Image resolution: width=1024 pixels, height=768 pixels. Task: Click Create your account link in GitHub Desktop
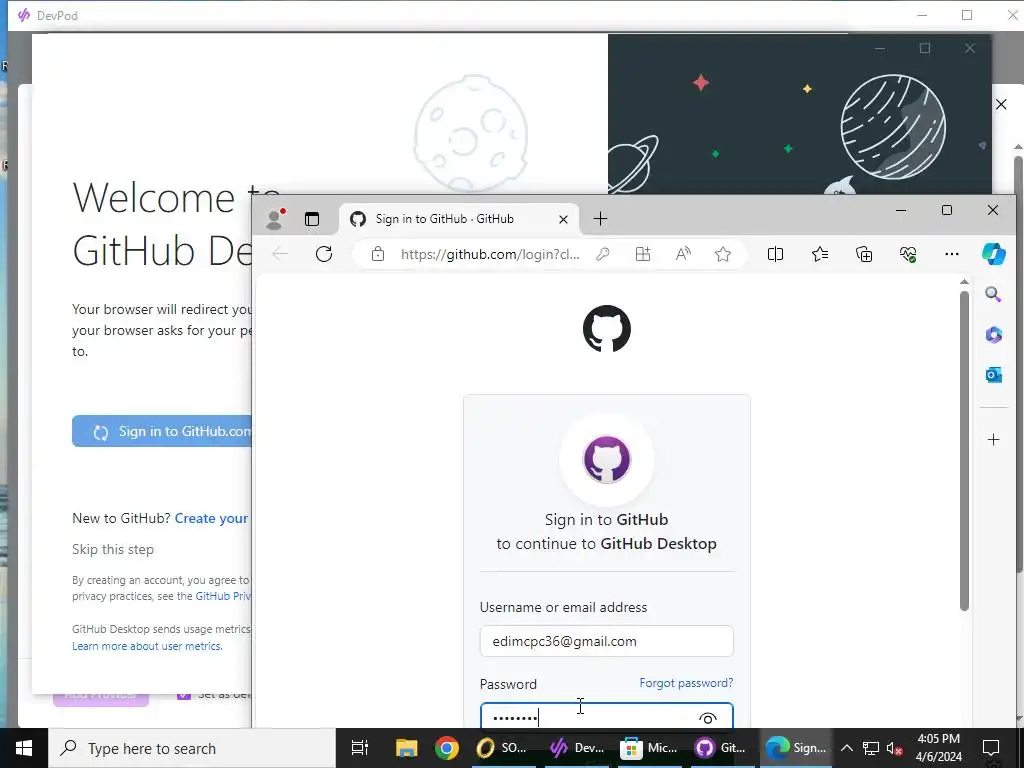pyautogui.click(x=211, y=519)
